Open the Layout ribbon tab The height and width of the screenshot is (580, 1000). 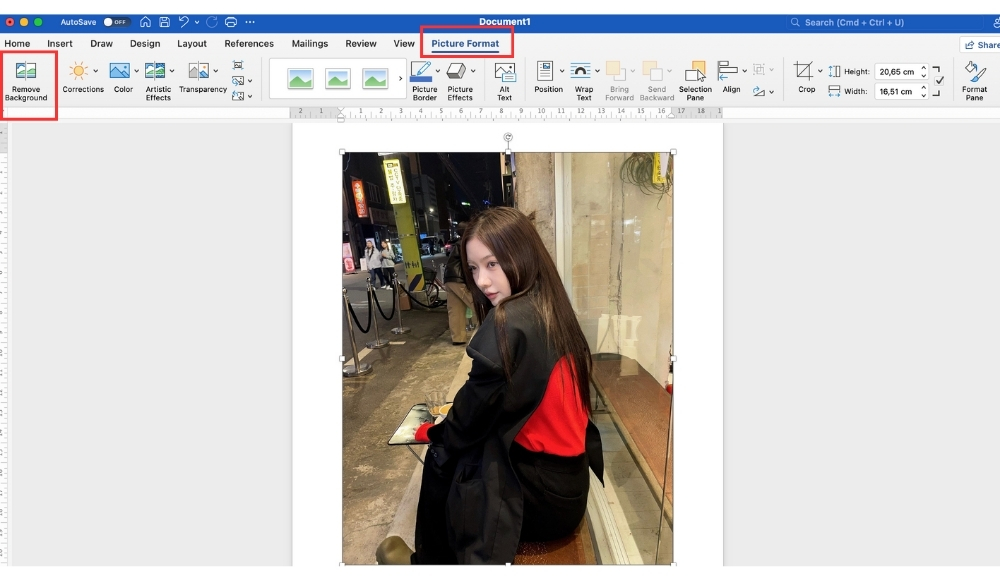pyautogui.click(x=192, y=44)
